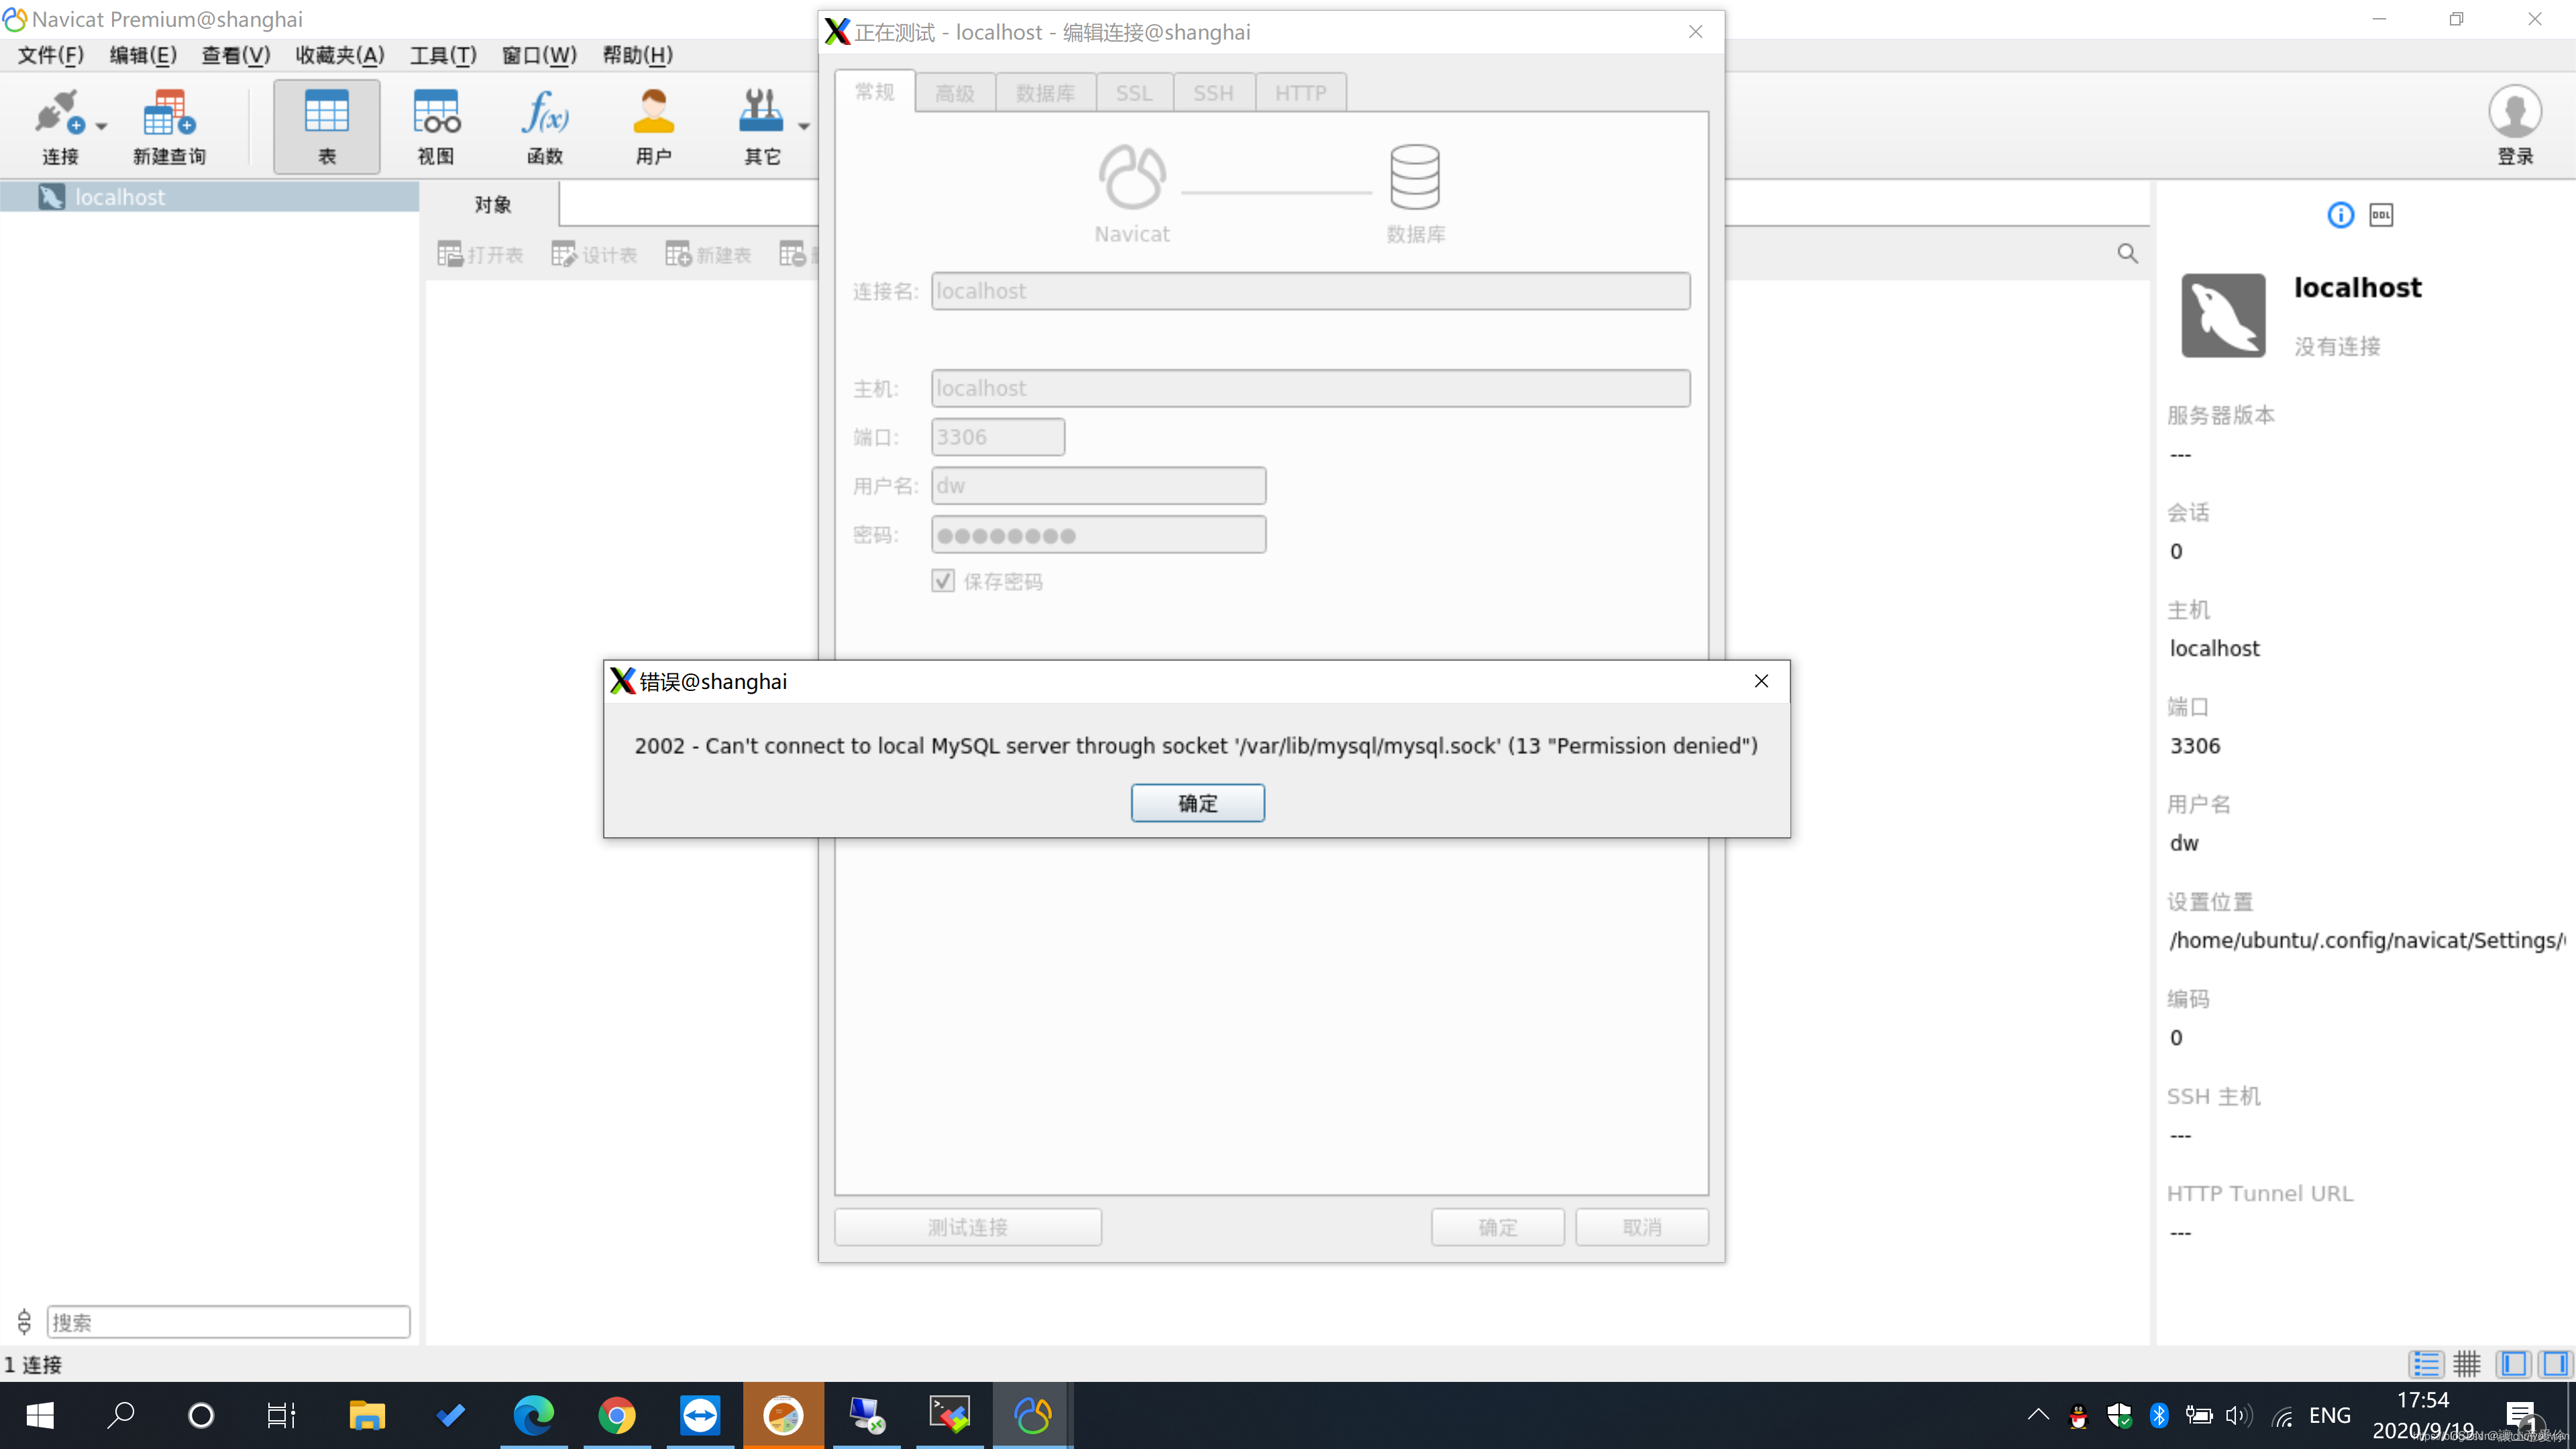Switch to the SSH tab in connection dialog
Screen dimensions: 2576x1449
[x=1213, y=93]
